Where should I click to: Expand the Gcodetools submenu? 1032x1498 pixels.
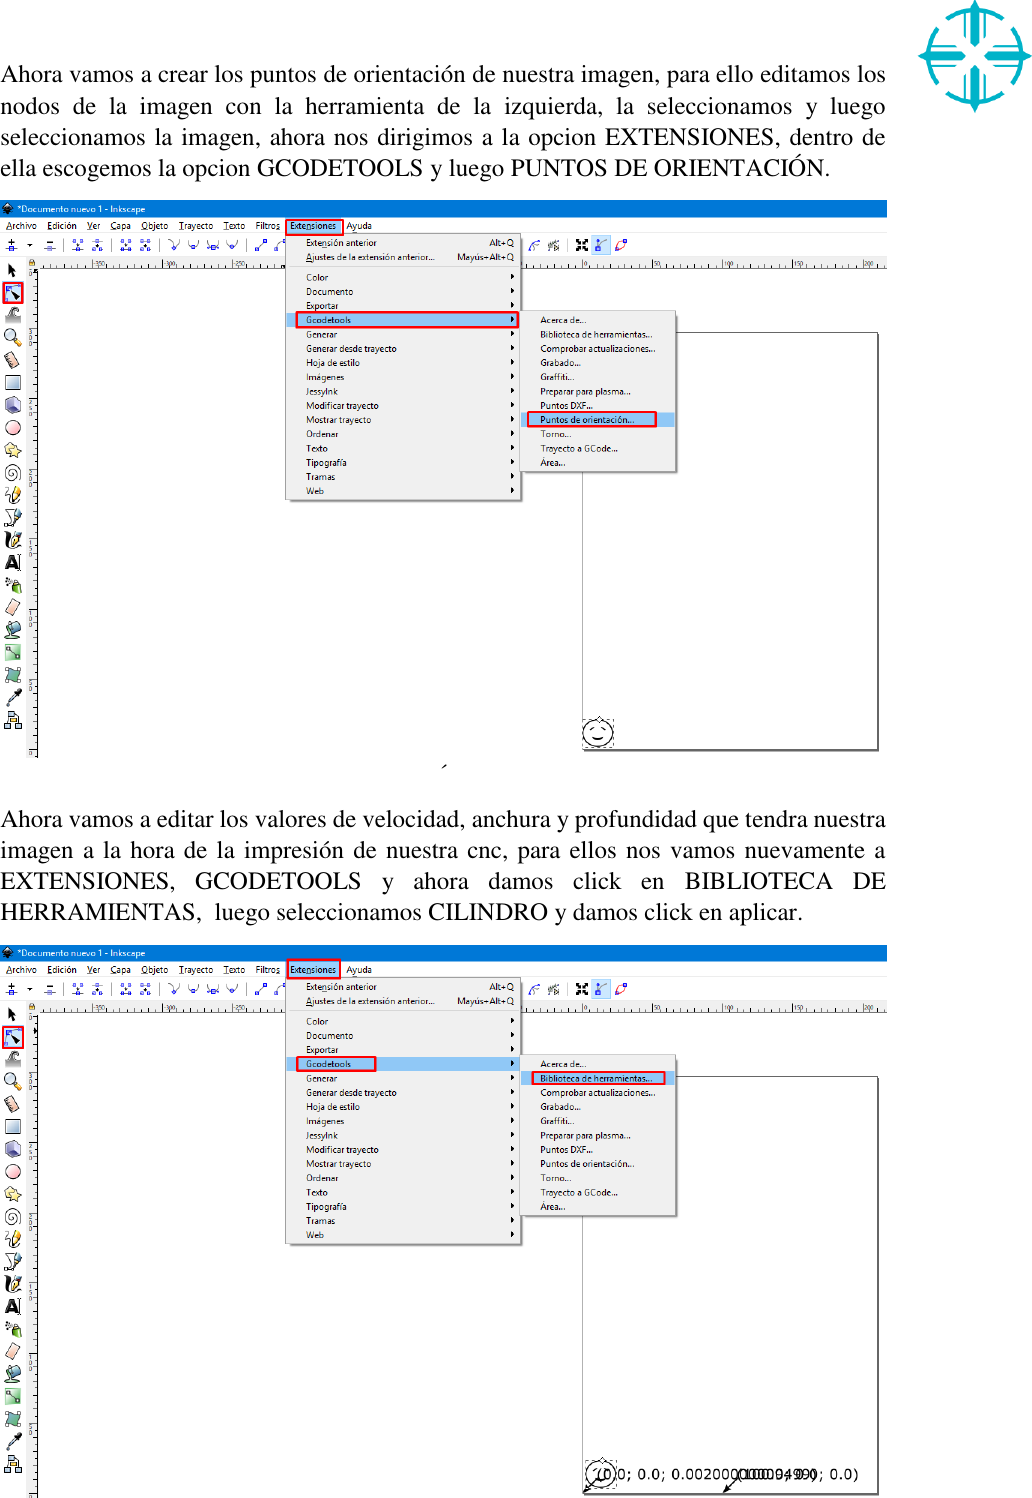[330, 318]
